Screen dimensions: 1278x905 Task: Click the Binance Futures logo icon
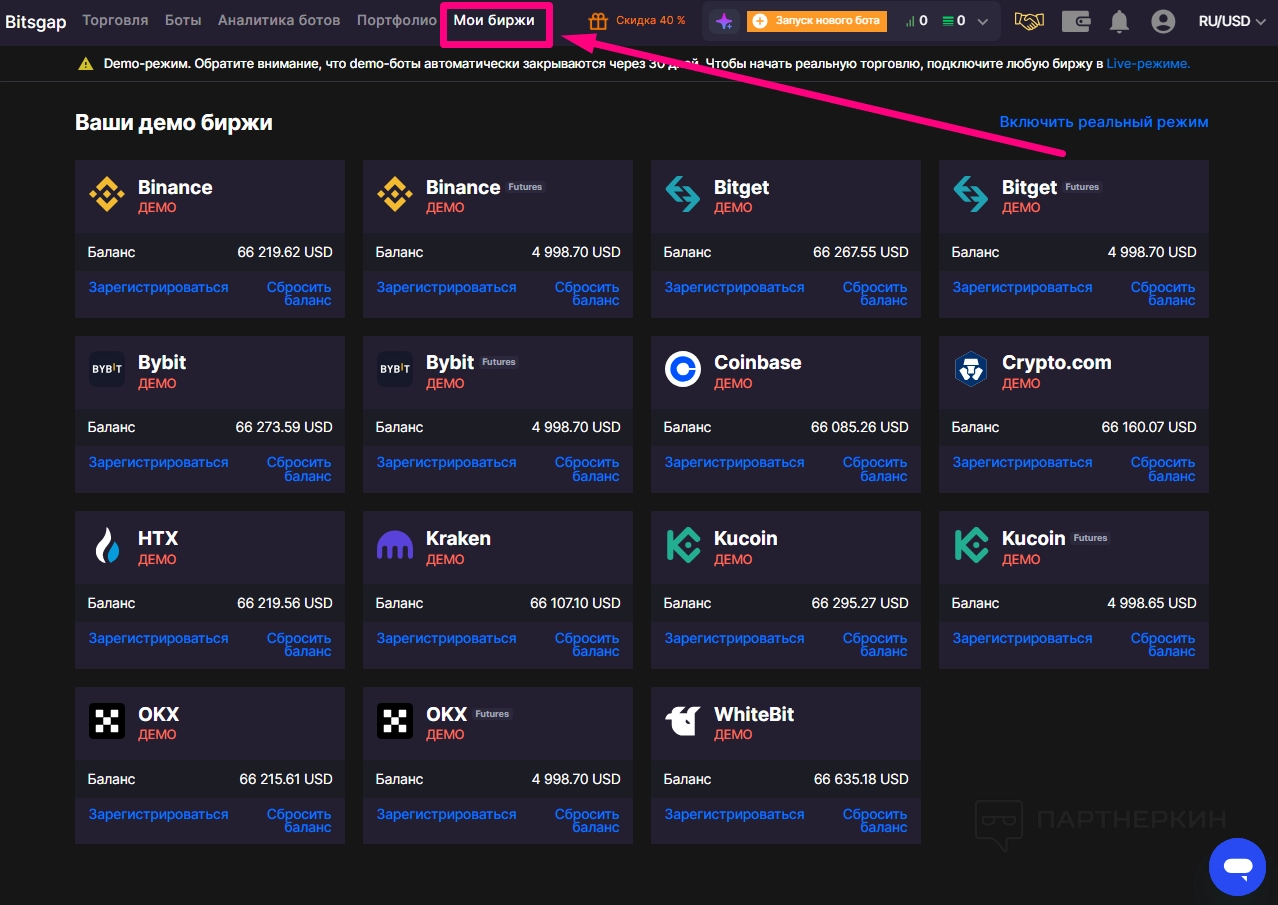pyautogui.click(x=395, y=194)
